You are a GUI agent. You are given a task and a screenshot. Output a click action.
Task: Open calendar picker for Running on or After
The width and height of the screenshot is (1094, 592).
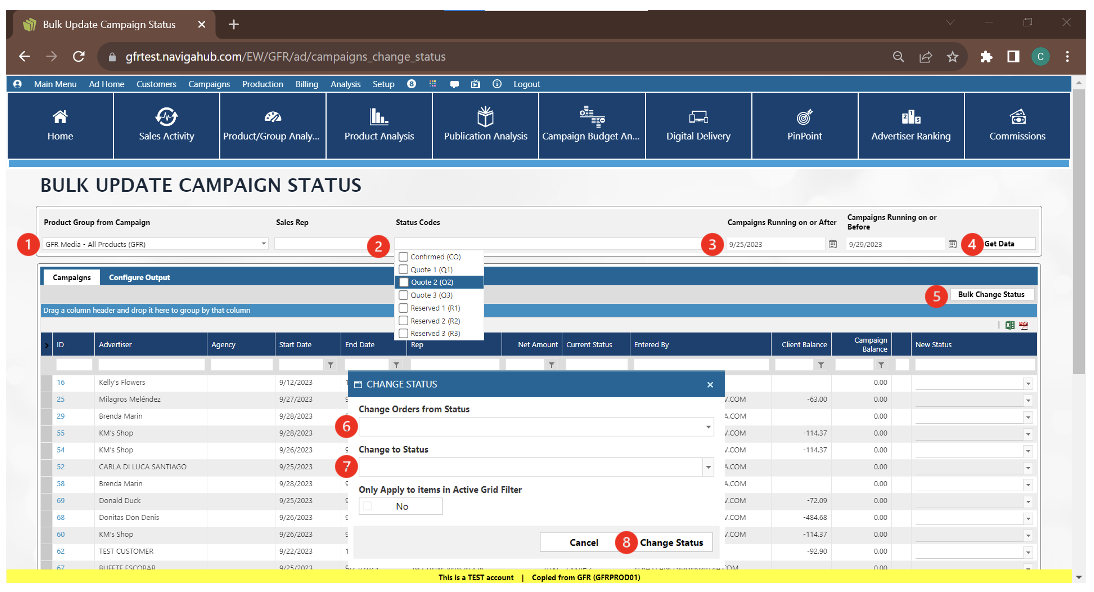click(832, 244)
